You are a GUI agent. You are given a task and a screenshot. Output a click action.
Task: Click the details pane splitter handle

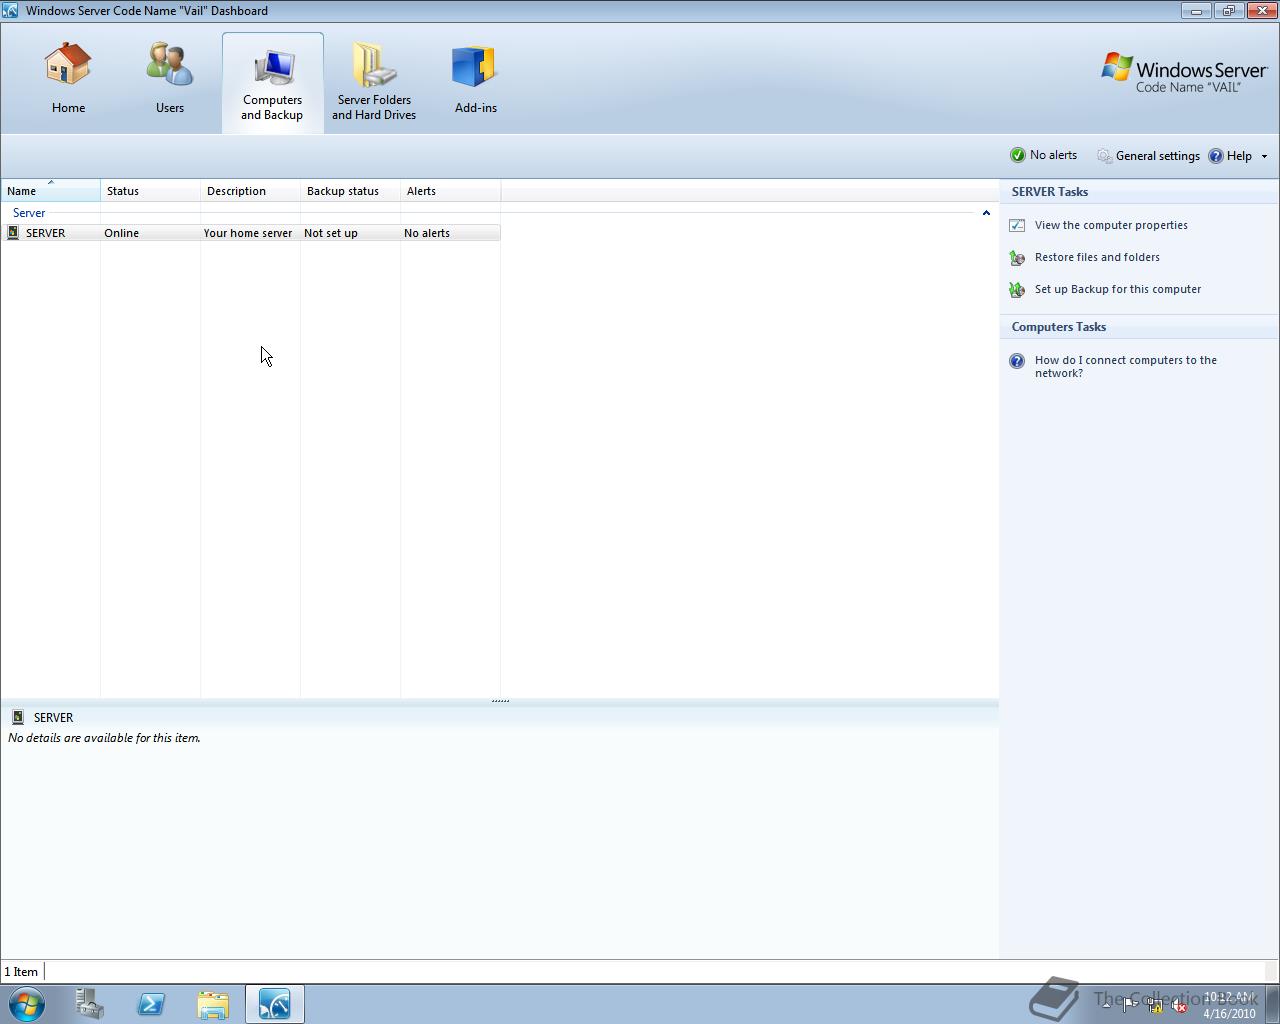tap(500, 701)
